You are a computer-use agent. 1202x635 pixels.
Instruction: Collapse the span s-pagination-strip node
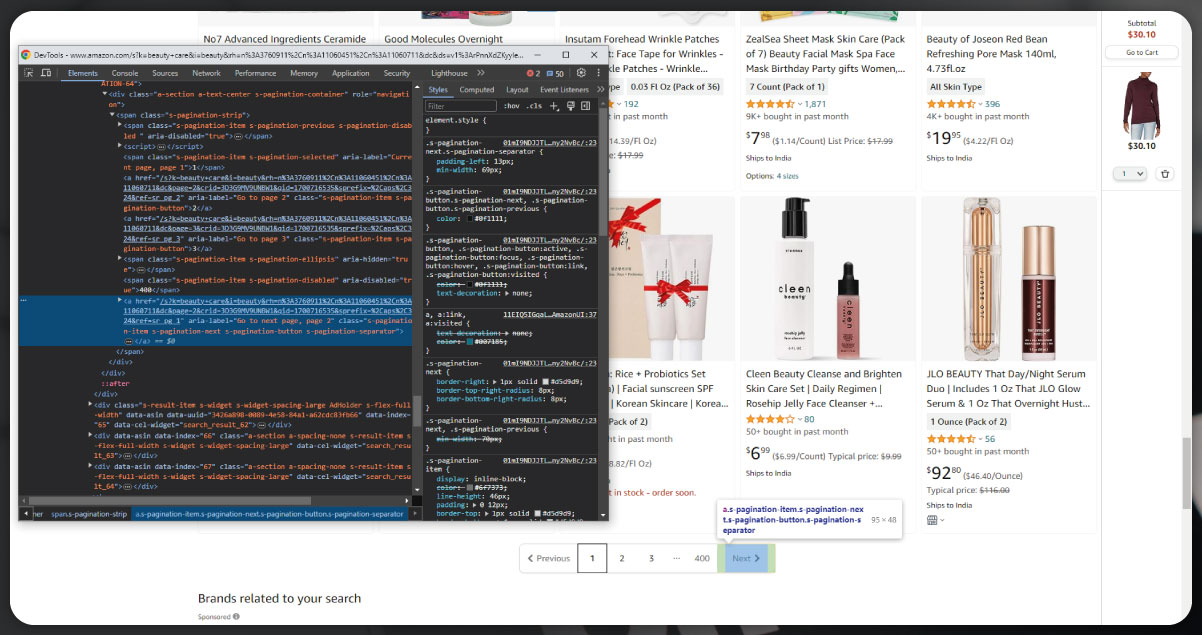(113, 115)
